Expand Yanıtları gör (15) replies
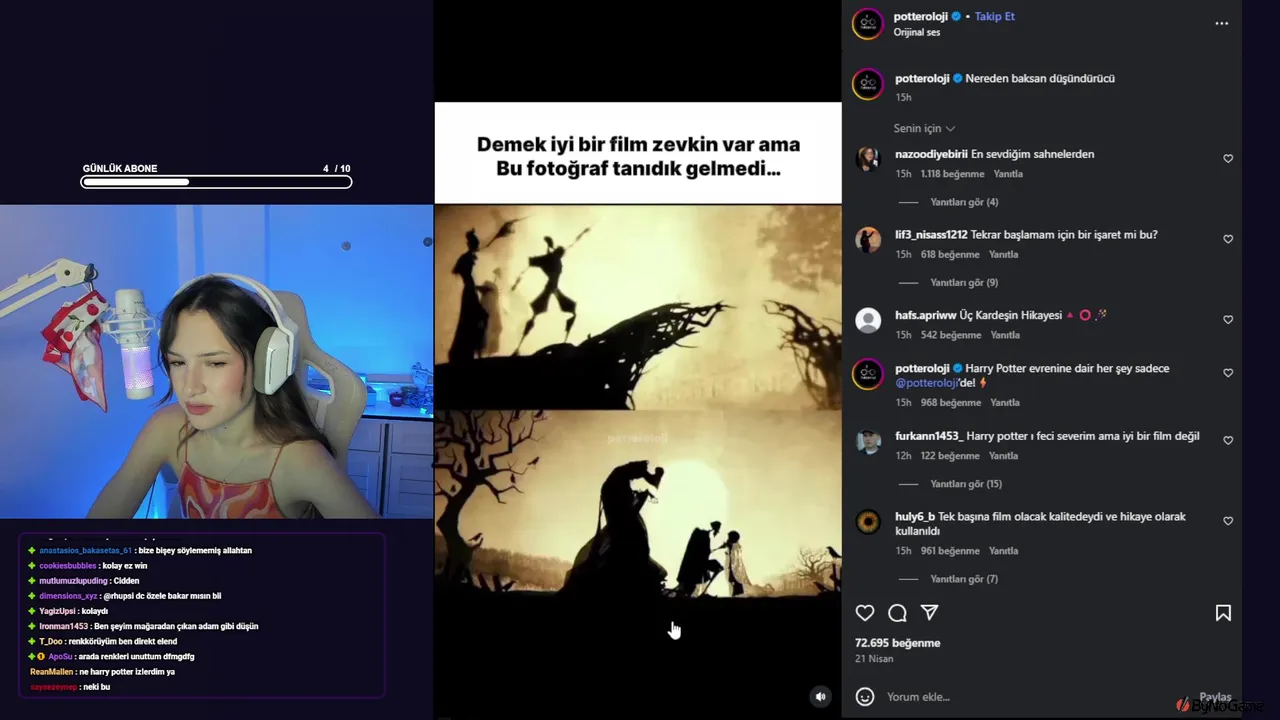Viewport: 1280px width, 720px height. coord(966,484)
